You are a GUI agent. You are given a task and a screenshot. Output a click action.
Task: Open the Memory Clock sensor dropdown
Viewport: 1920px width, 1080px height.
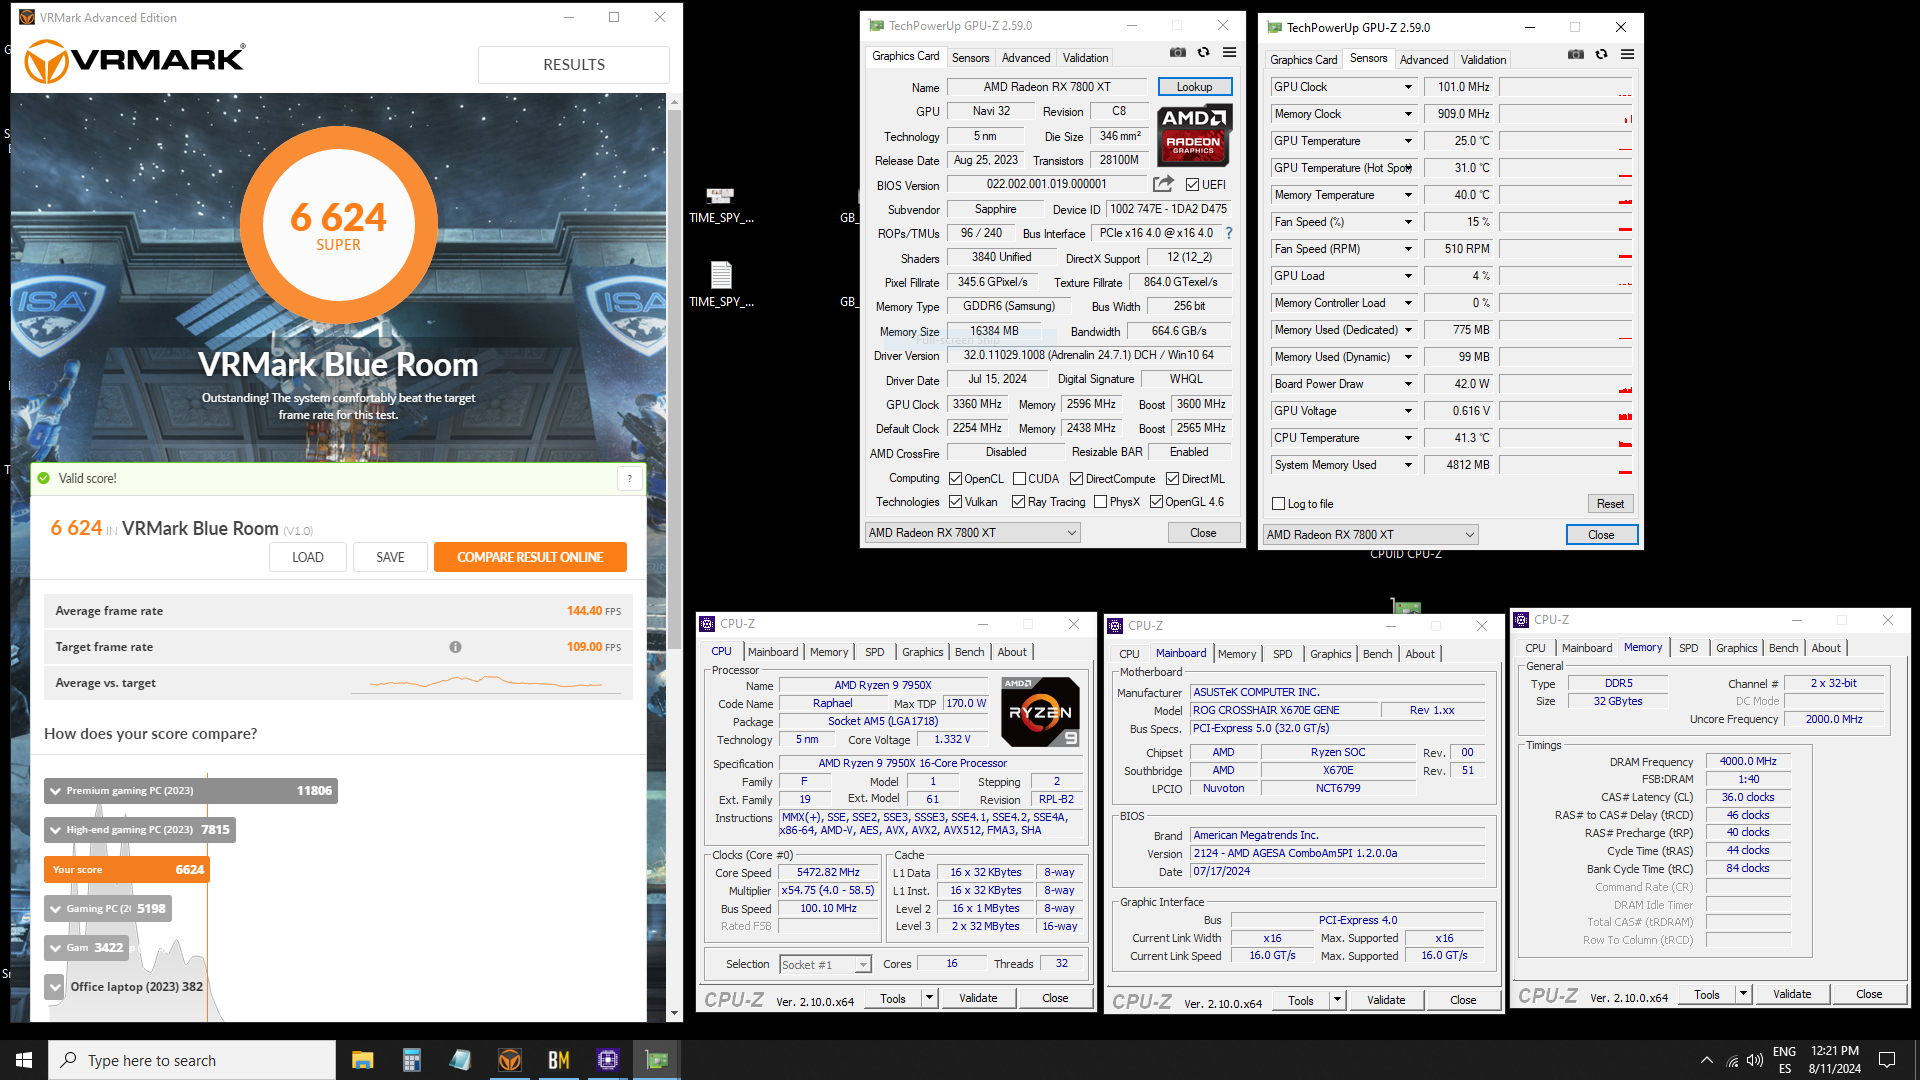(1408, 114)
